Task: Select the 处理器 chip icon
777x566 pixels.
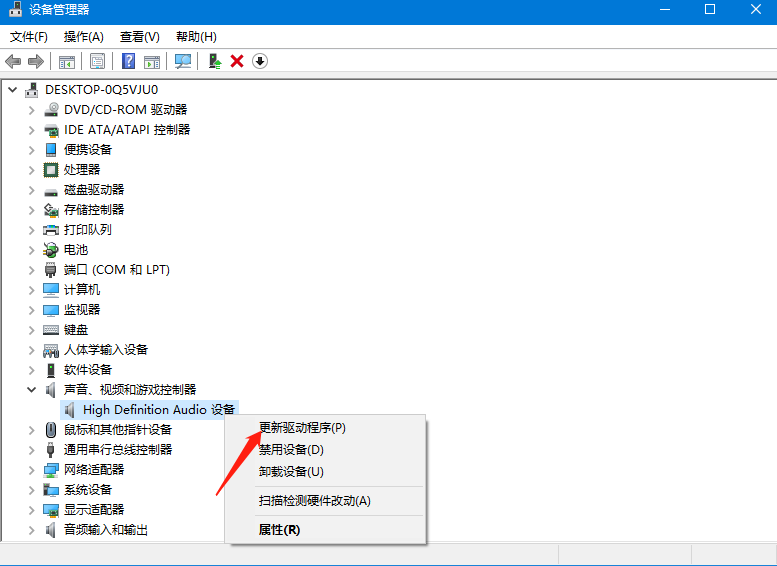Action: pos(51,170)
